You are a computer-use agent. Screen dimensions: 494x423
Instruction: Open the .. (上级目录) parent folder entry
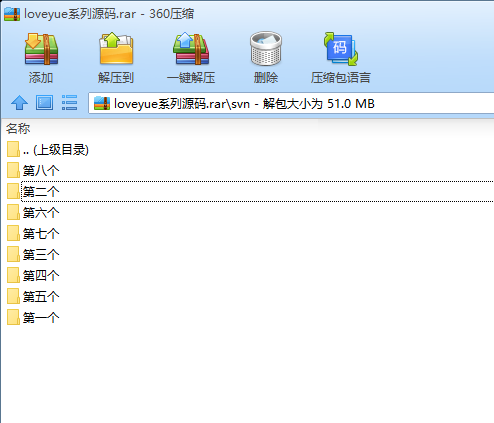pos(48,150)
